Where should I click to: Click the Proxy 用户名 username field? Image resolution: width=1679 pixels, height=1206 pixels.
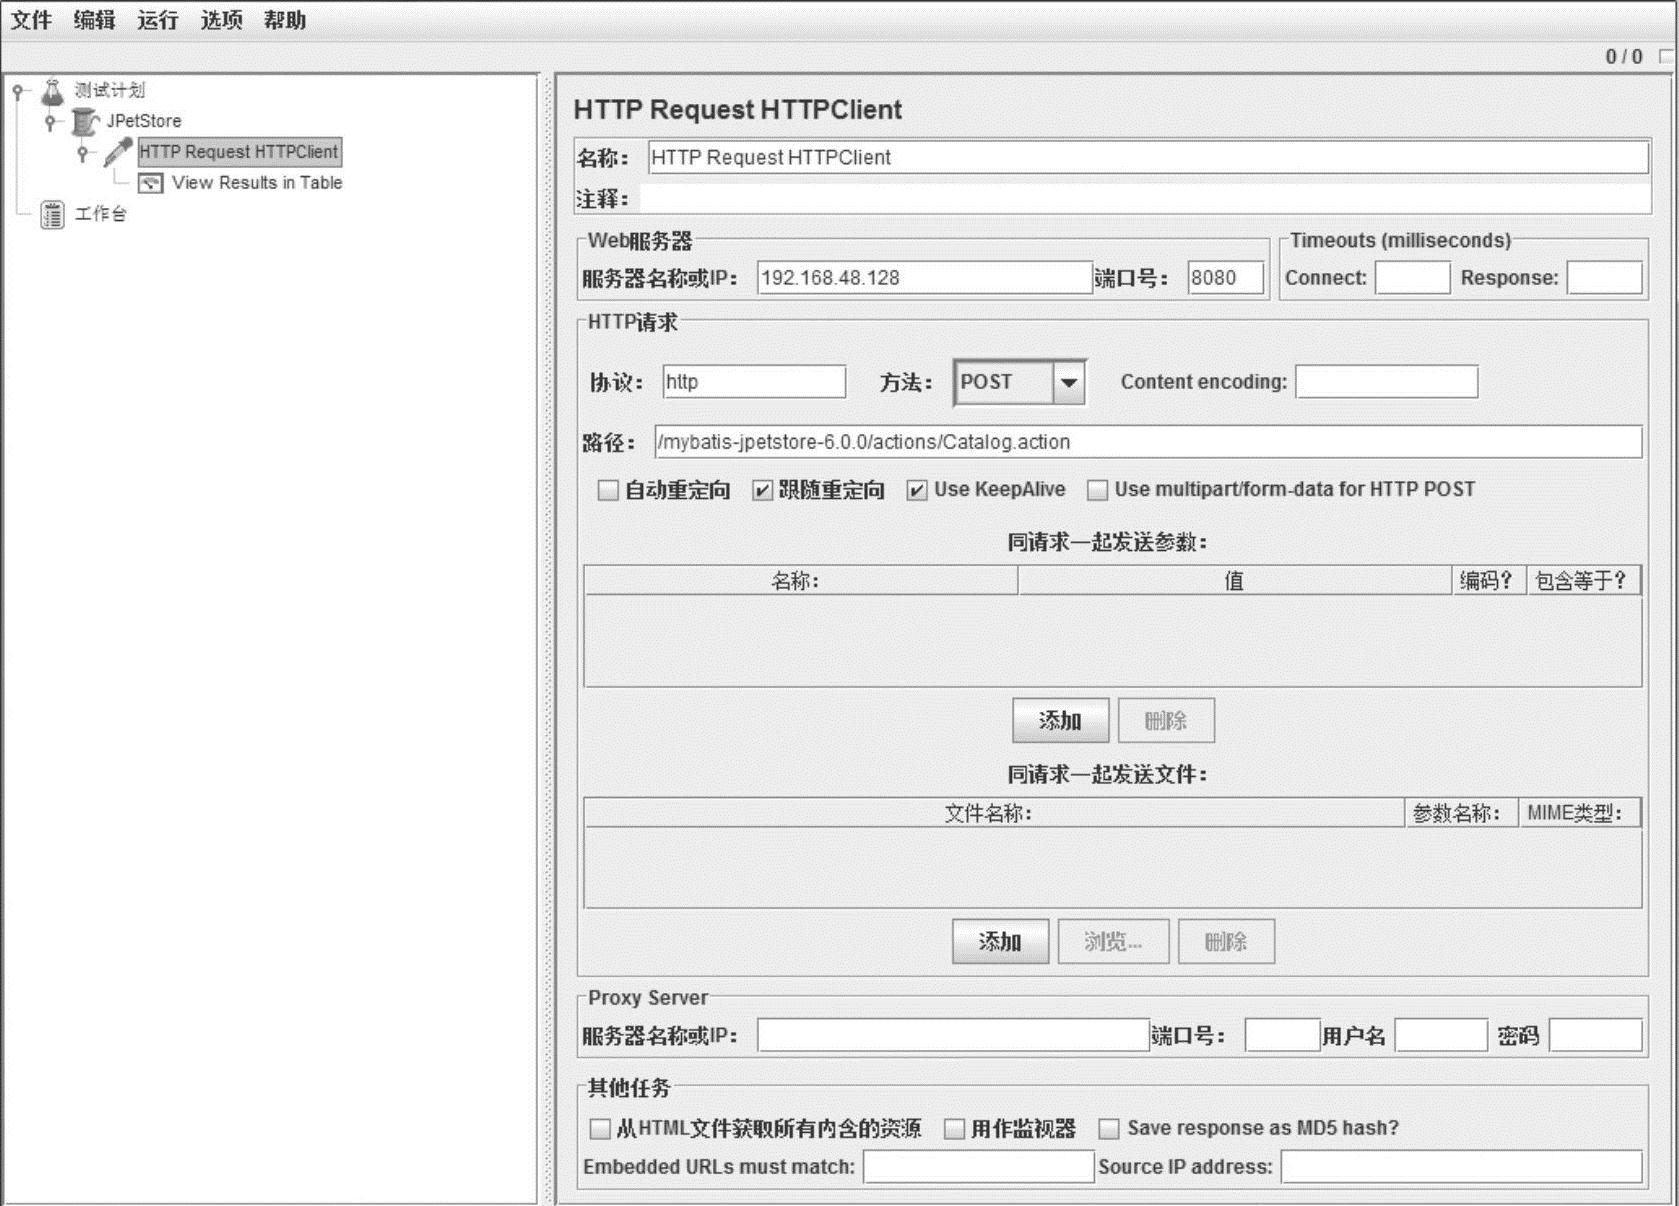click(x=1441, y=1035)
